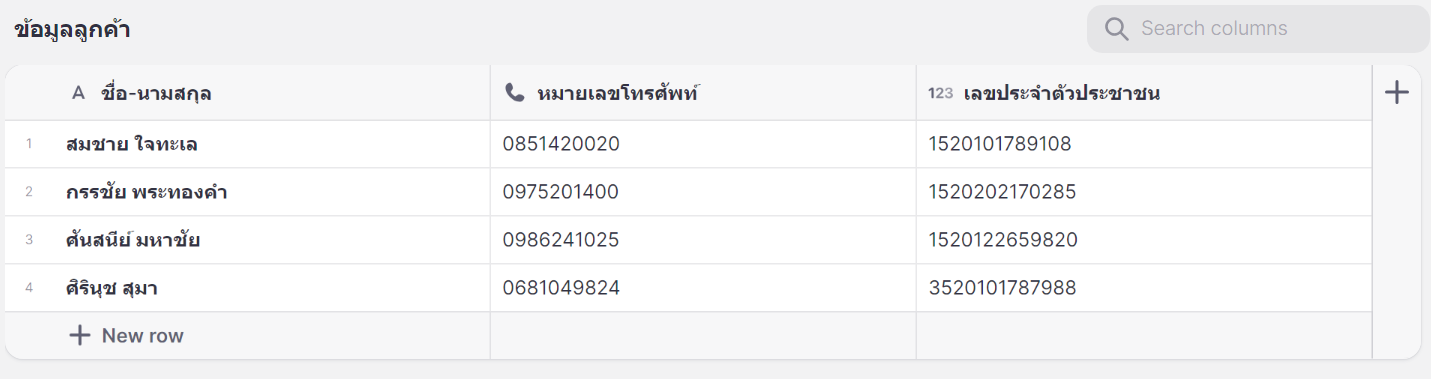Select row number 1

pyautogui.click(x=29, y=144)
